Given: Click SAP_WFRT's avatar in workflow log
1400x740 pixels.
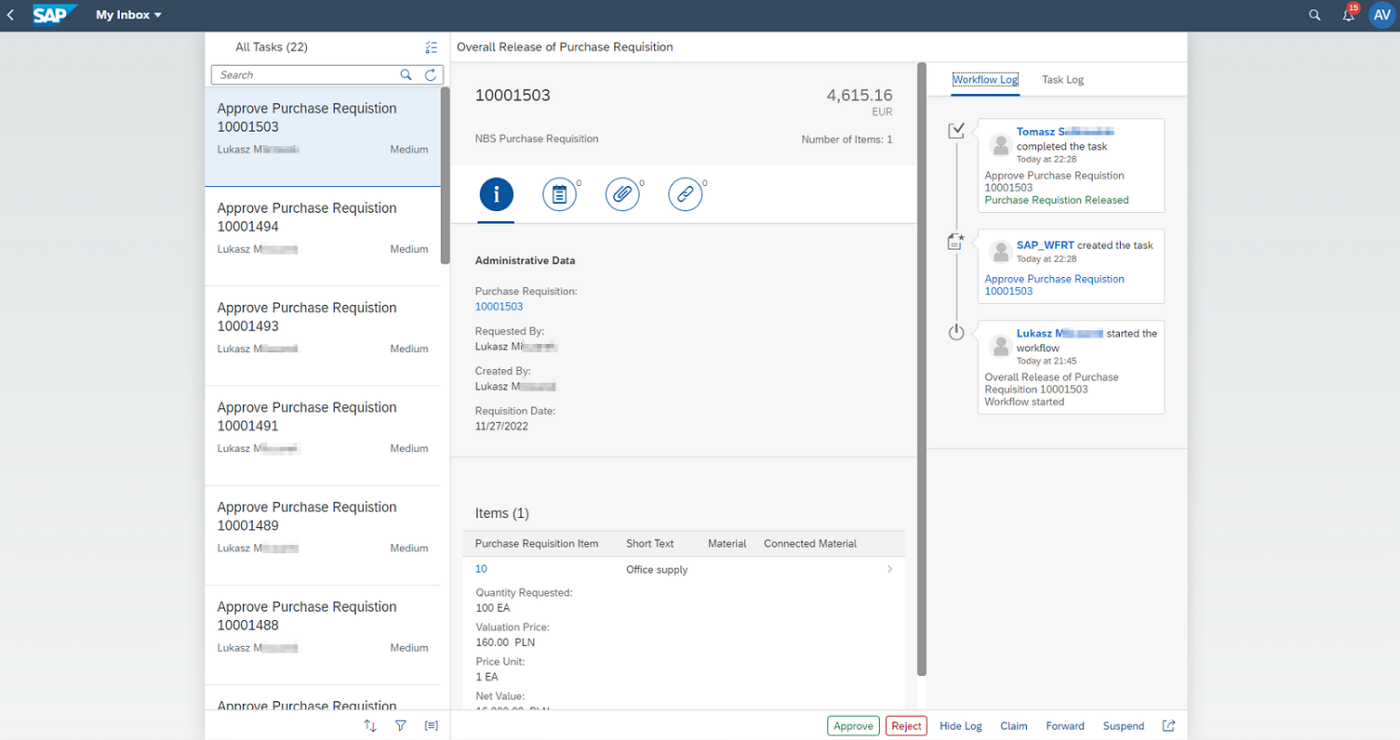Looking at the screenshot, I should [x=1000, y=252].
